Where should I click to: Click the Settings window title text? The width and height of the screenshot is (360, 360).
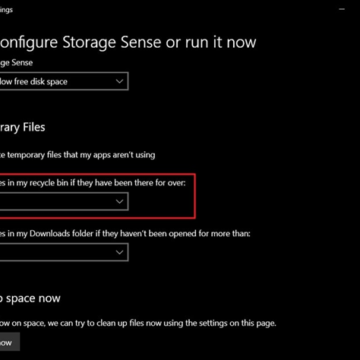pyautogui.click(x=6, y=10)
